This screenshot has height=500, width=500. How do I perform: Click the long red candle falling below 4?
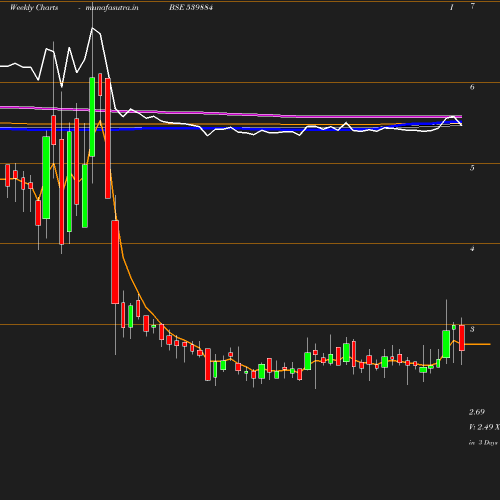(115, 262)
